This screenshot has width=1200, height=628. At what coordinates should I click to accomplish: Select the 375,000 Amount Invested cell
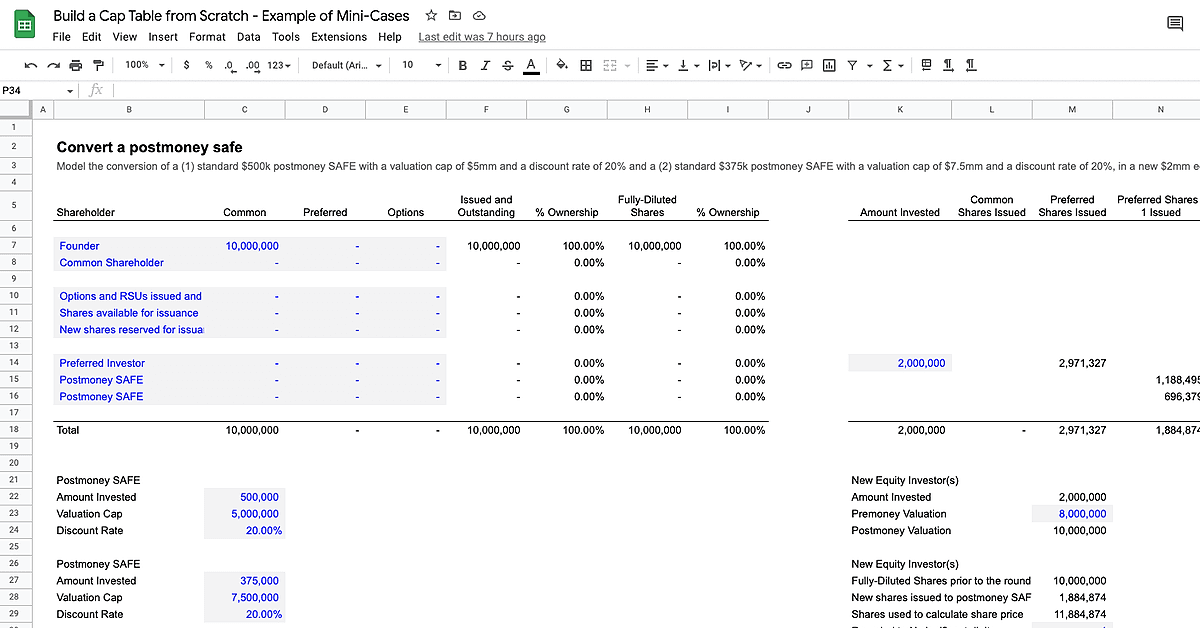tap(244, 581)
